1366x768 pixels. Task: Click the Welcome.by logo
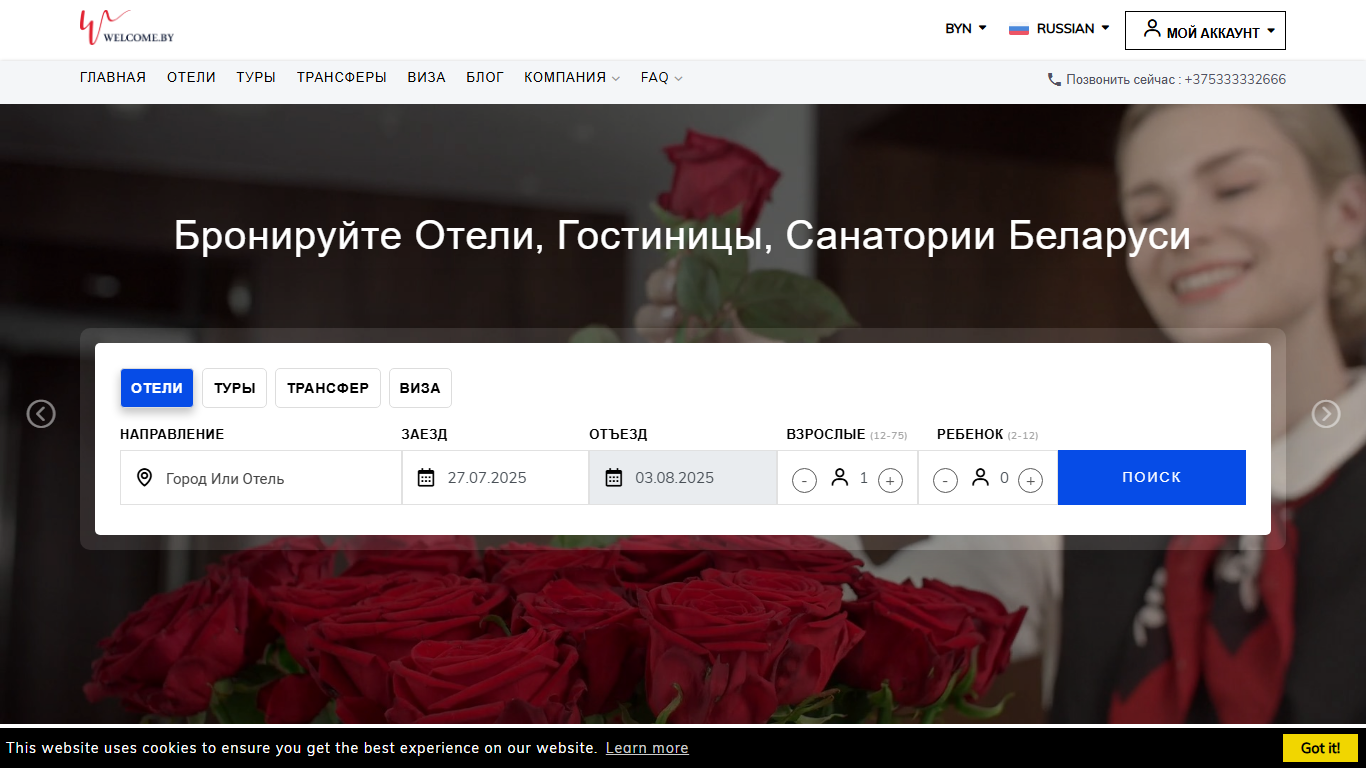coord(126,28)
